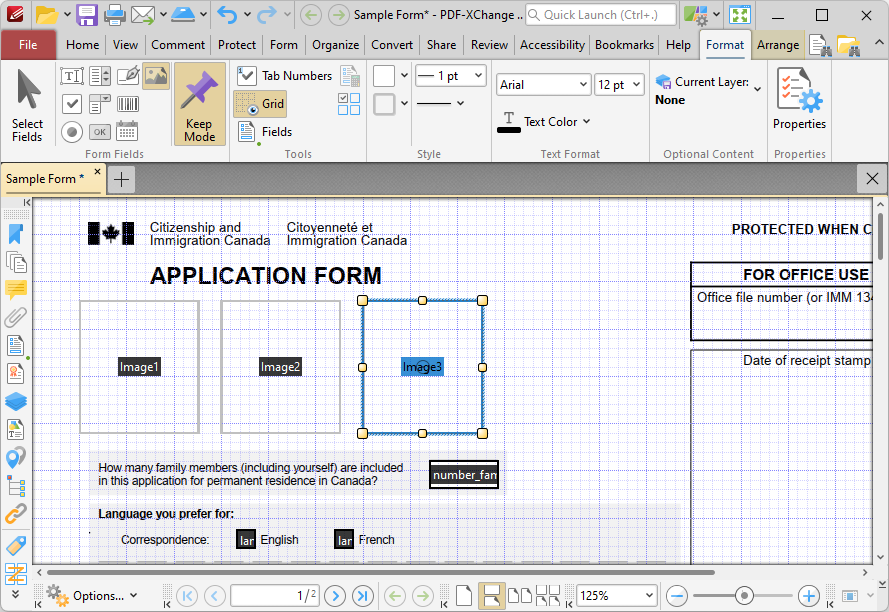889x612 pixels.
Task: Click the Print icon
Action: (114, 15)
